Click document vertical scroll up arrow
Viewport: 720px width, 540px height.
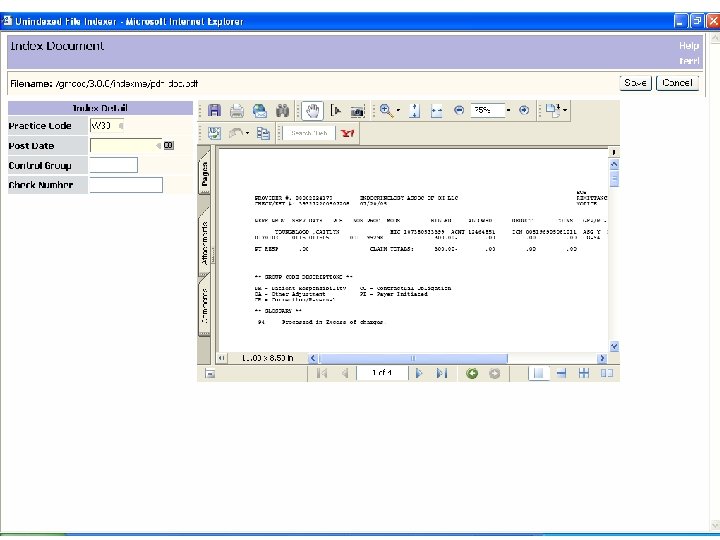614,164
